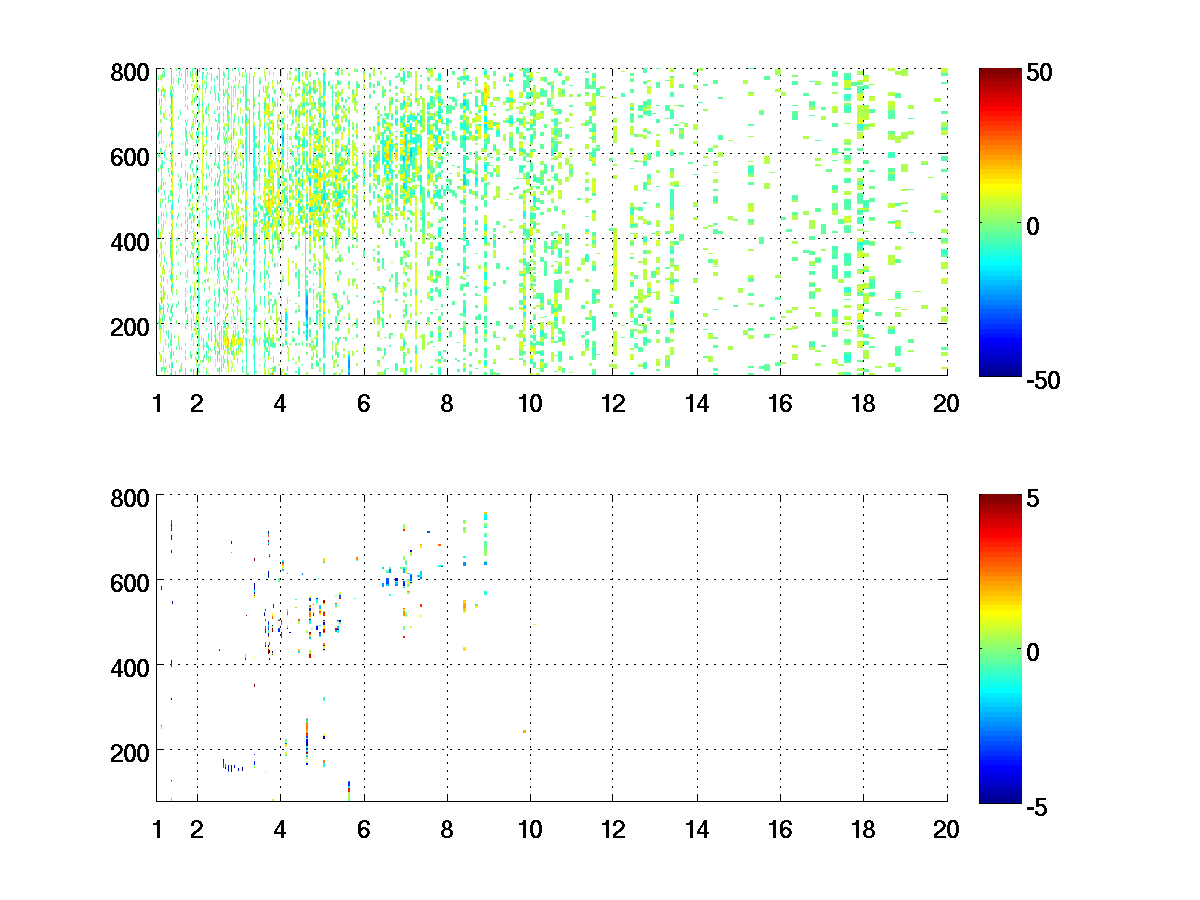Click x-axis tick '16' under upper plot
The width and height of the screenshot is (1200, 900).
tap(780, 404)
